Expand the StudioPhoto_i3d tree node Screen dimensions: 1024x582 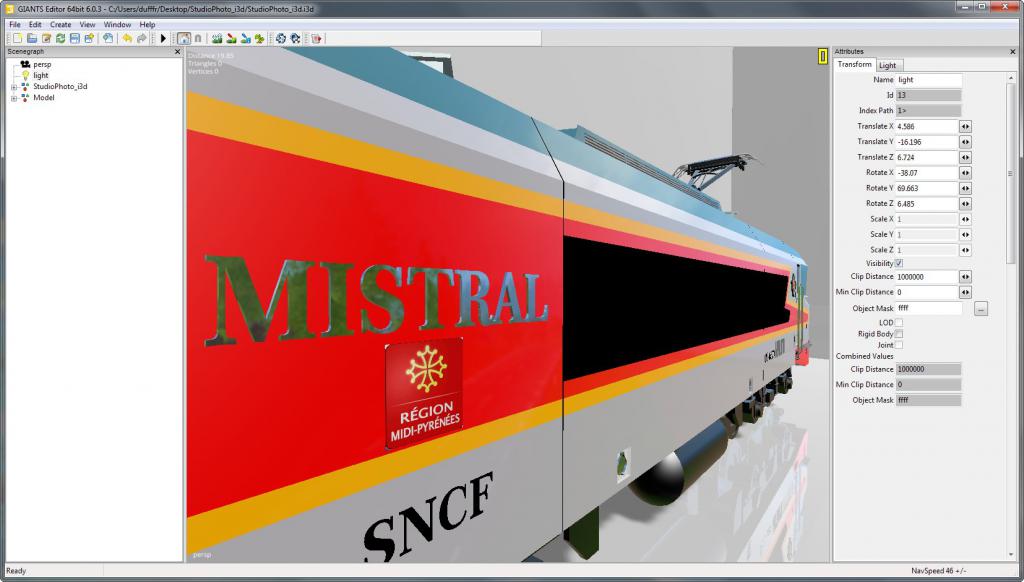tap(14, 87)
